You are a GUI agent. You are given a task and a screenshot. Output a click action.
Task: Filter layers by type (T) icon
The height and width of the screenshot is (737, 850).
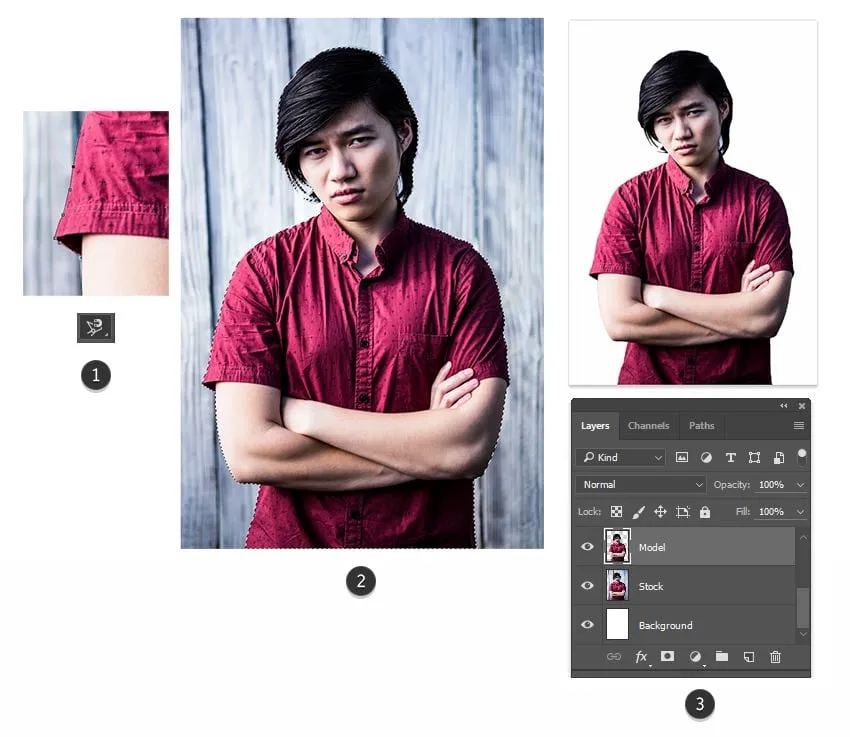click(730, 457)
